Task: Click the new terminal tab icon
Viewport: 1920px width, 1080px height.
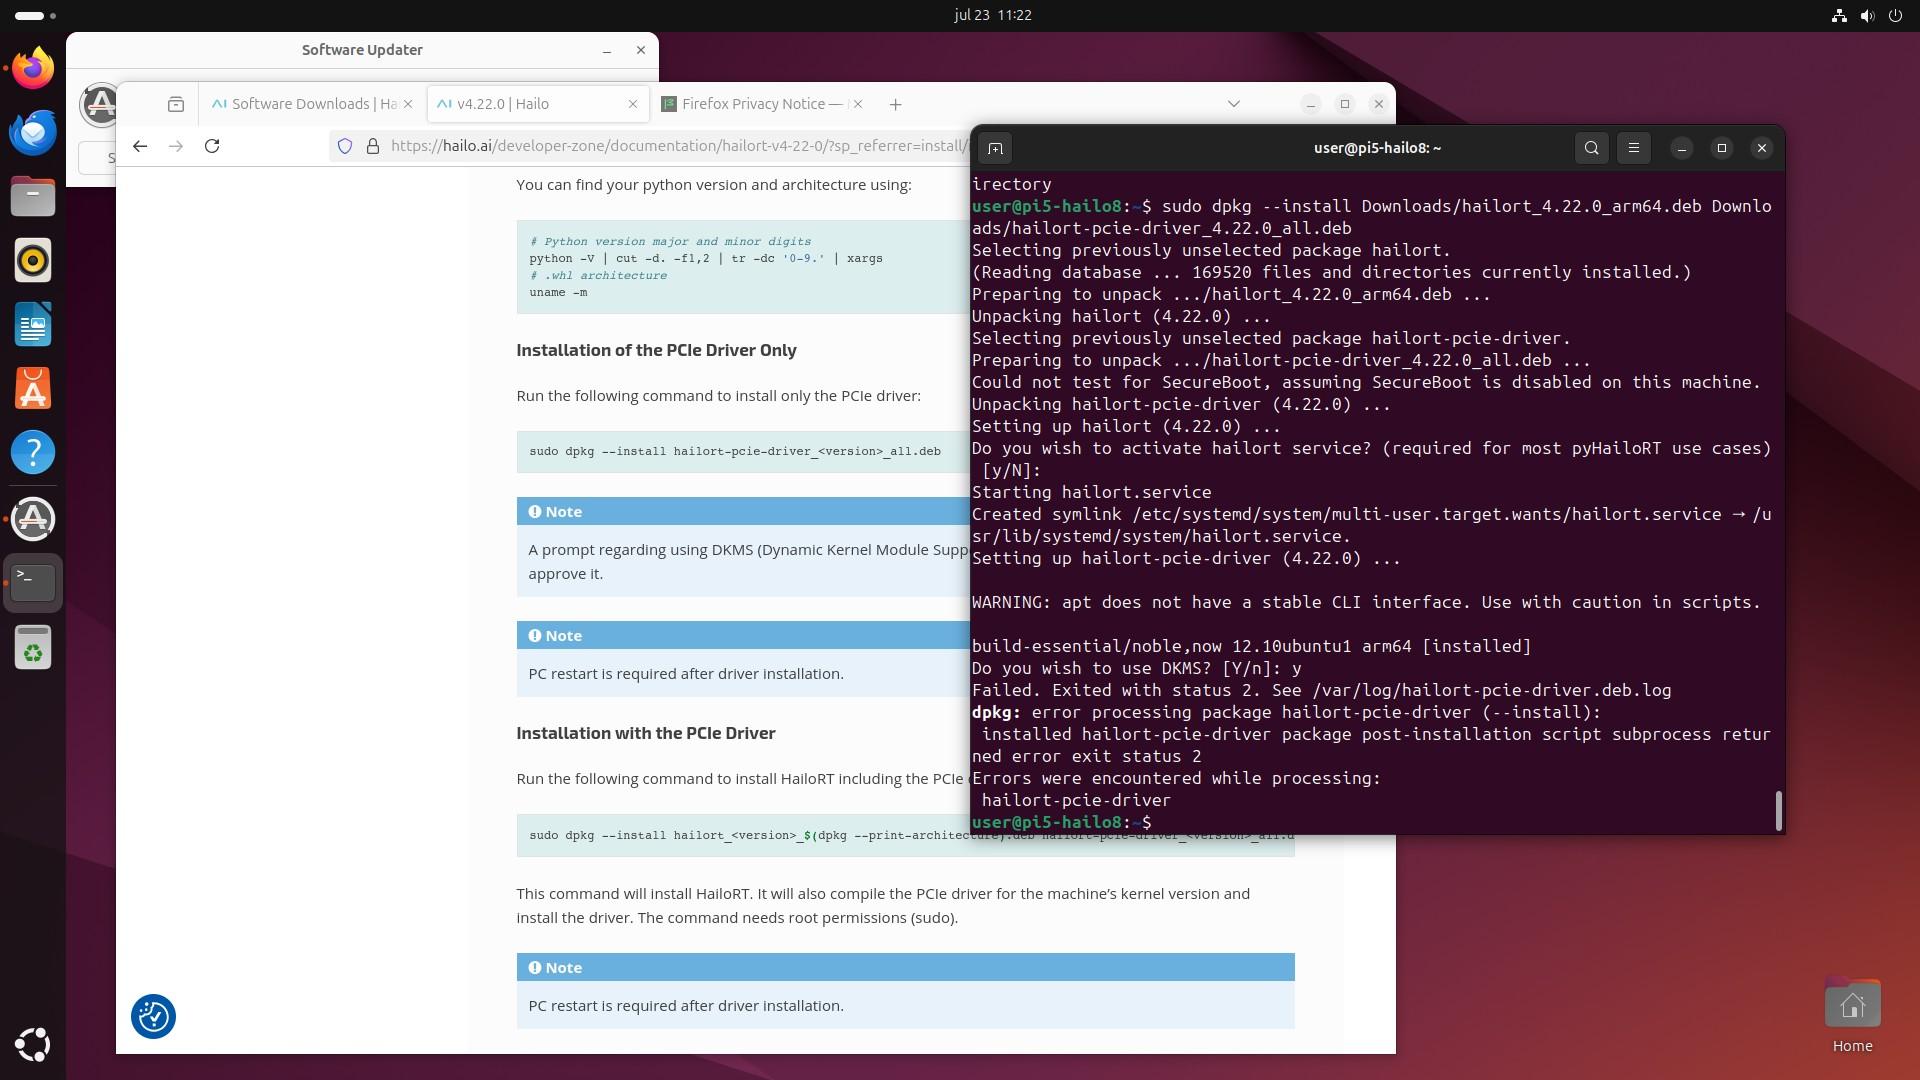Action: [x=995, y=148]
